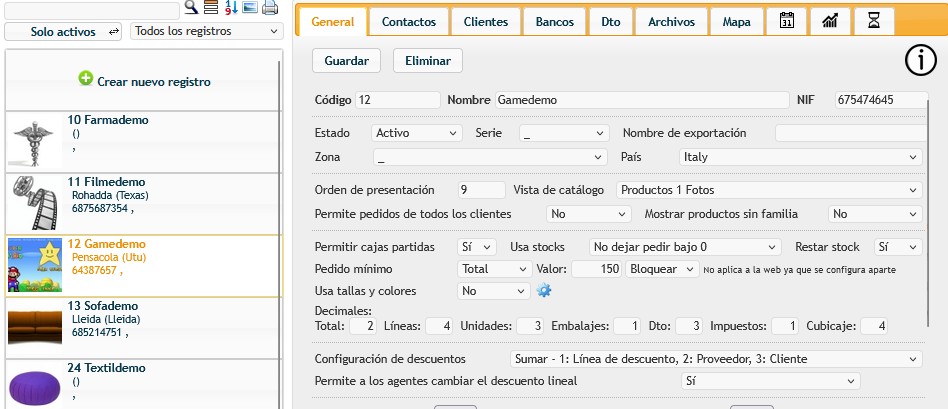Select the 13 Sofademo record name
Image resolution: width=948 pixels, height=409 pixels.
tap(103, 306)
